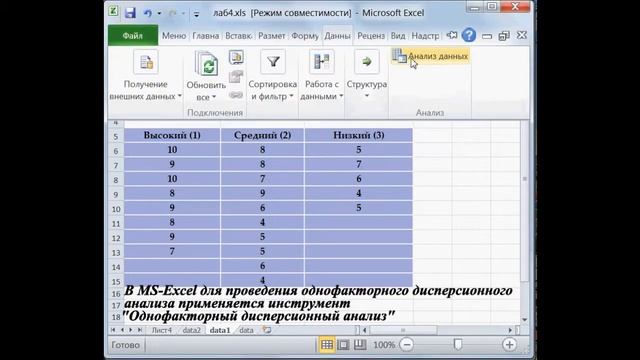Select row header 13

[x=116, y=253]
